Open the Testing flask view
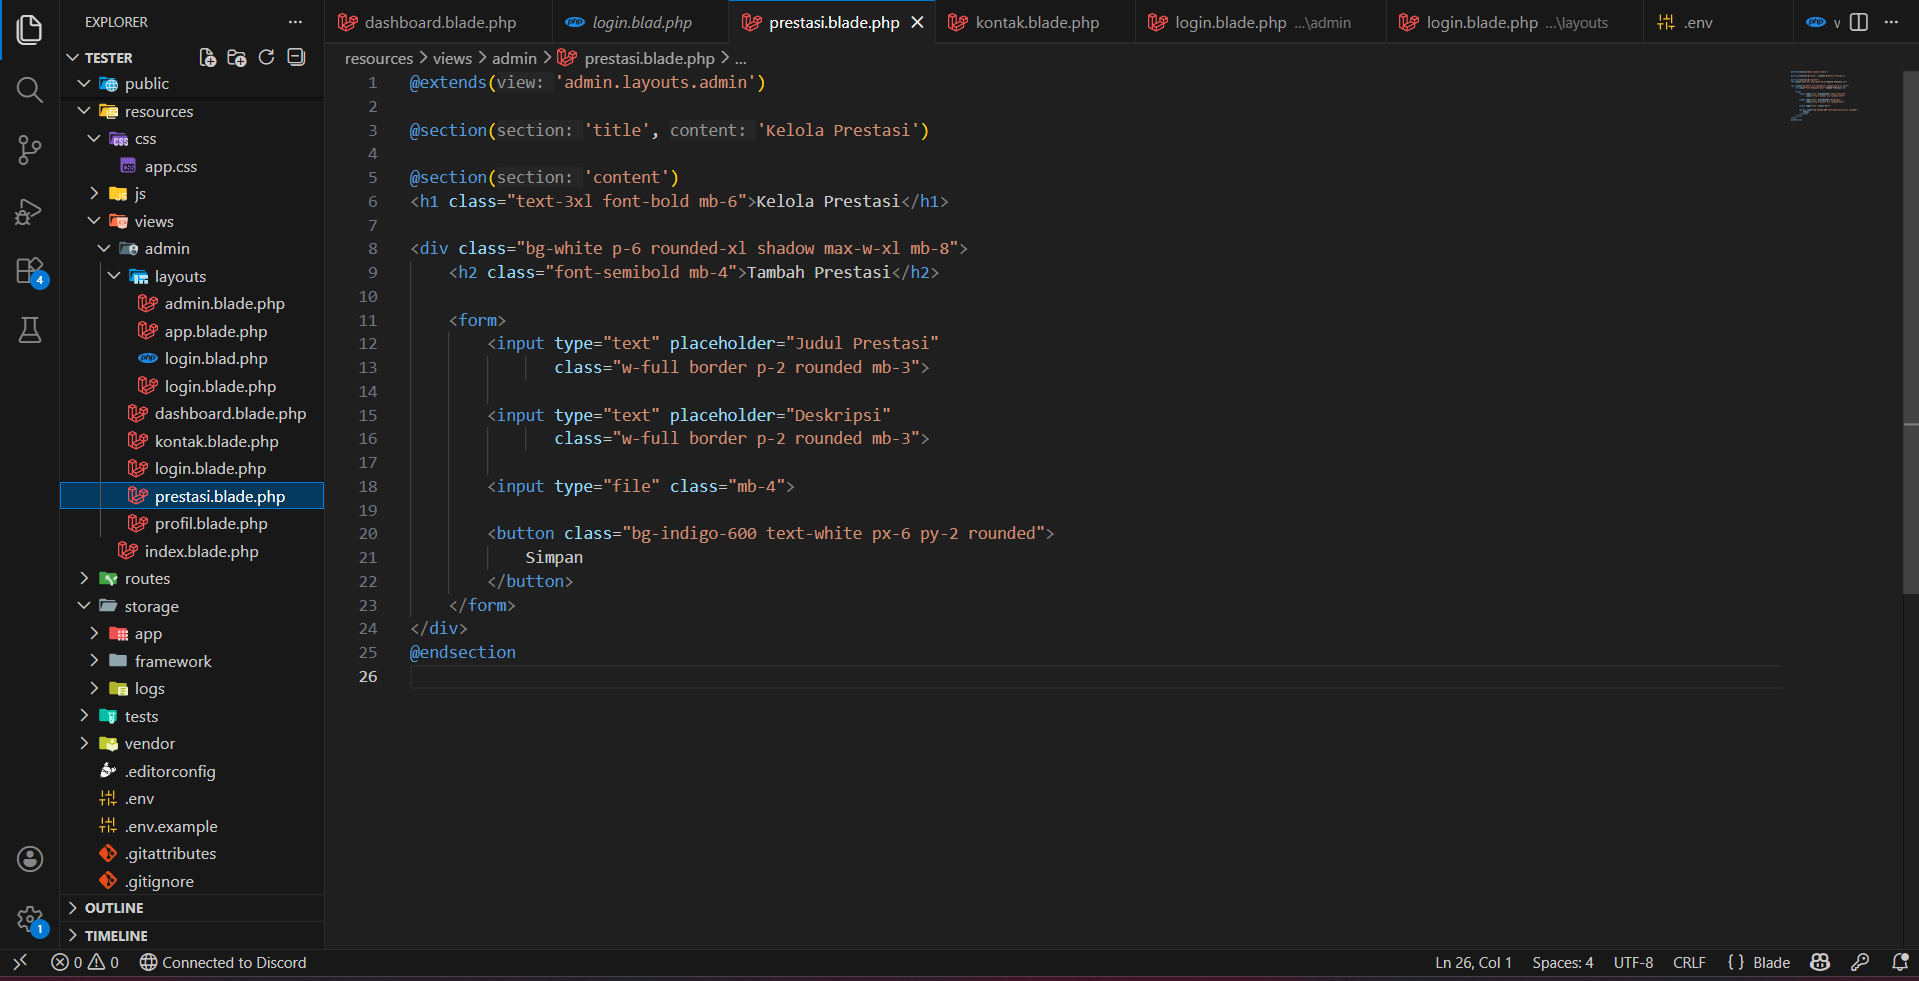1919x981 pixels. (29, 331)
